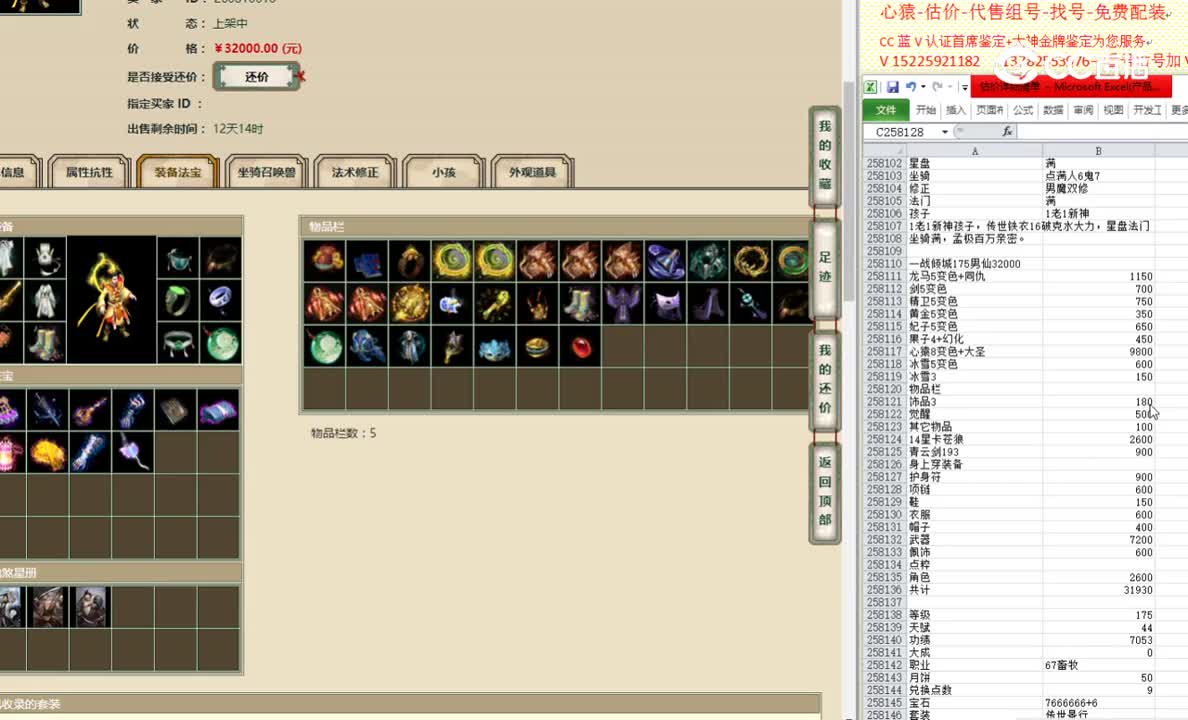Screen dimensions: 1188x720
Task: Open the Excel 公式 ribbon tab
Action: coord(1023,110)
